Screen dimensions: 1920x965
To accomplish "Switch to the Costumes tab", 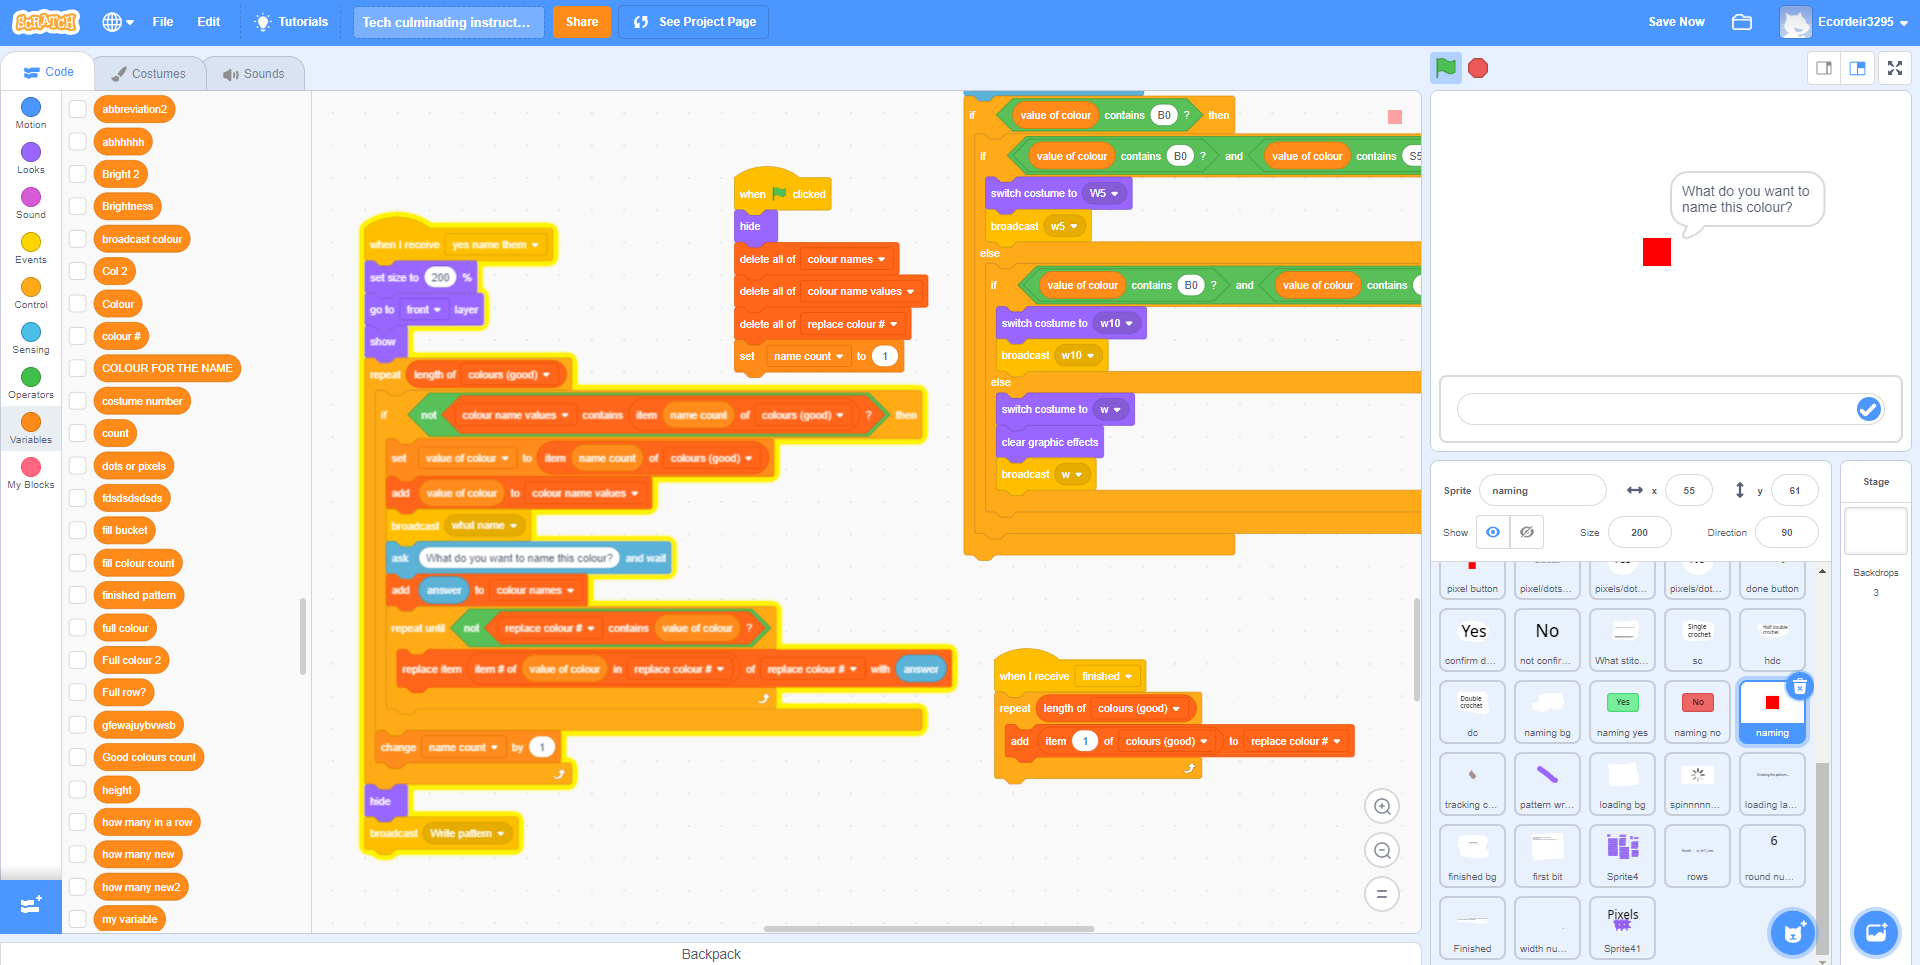I will tap(149, 74).
